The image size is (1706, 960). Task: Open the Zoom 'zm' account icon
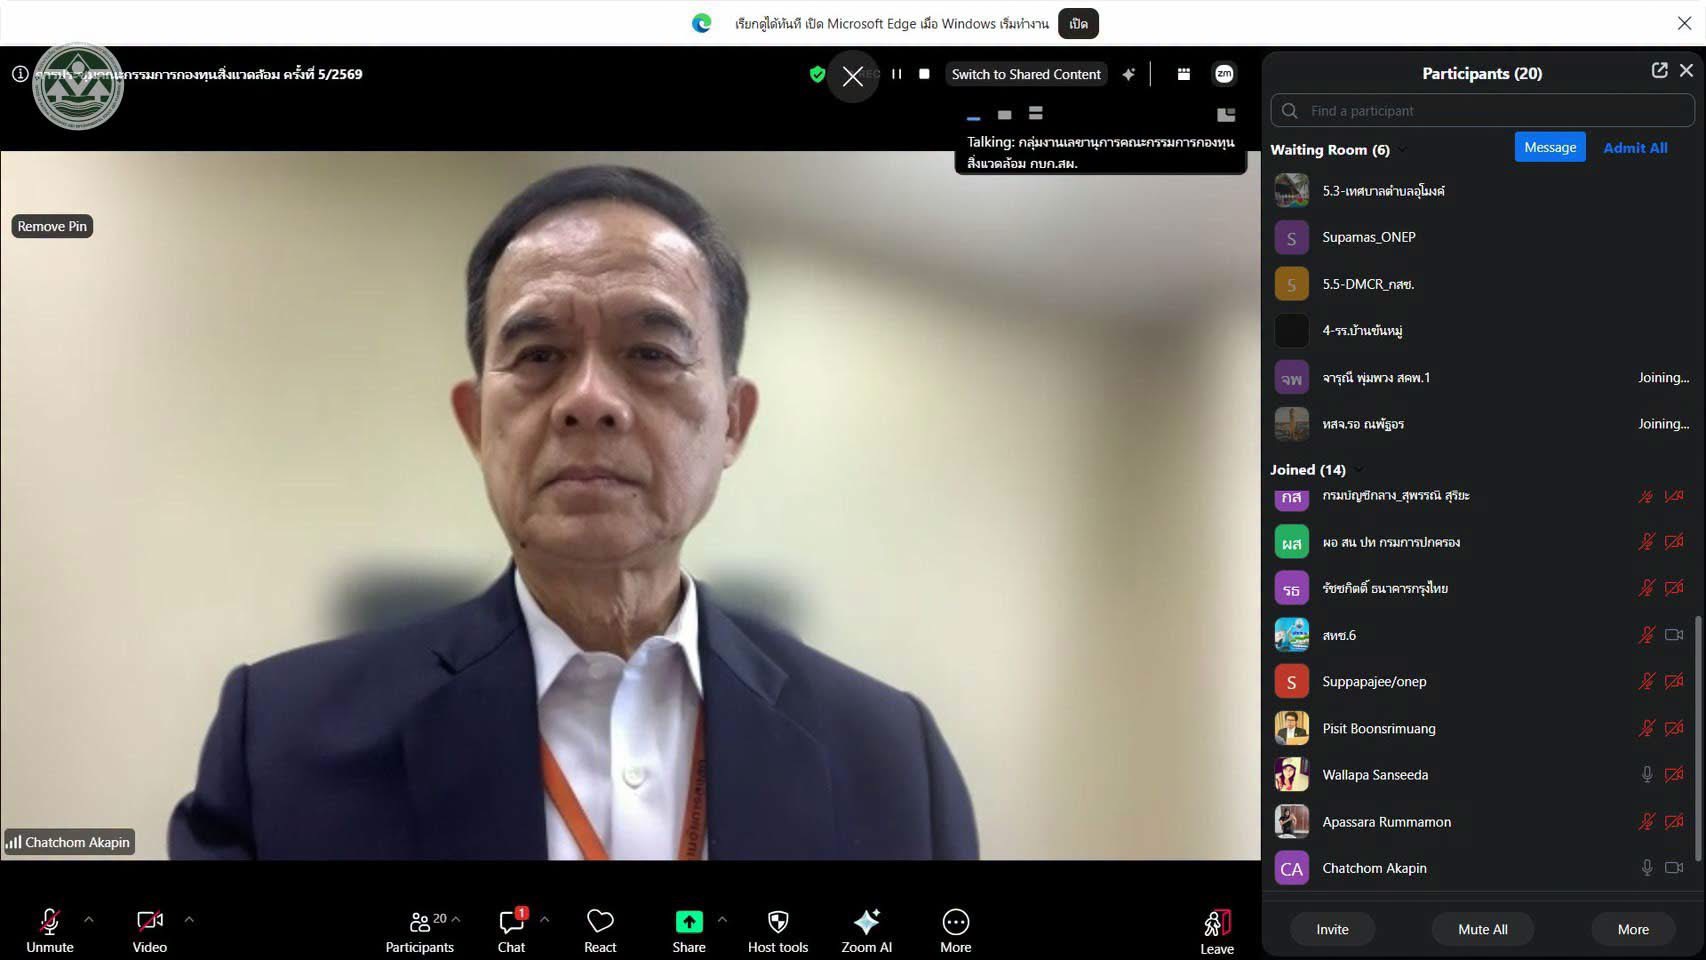point(1224,74)
